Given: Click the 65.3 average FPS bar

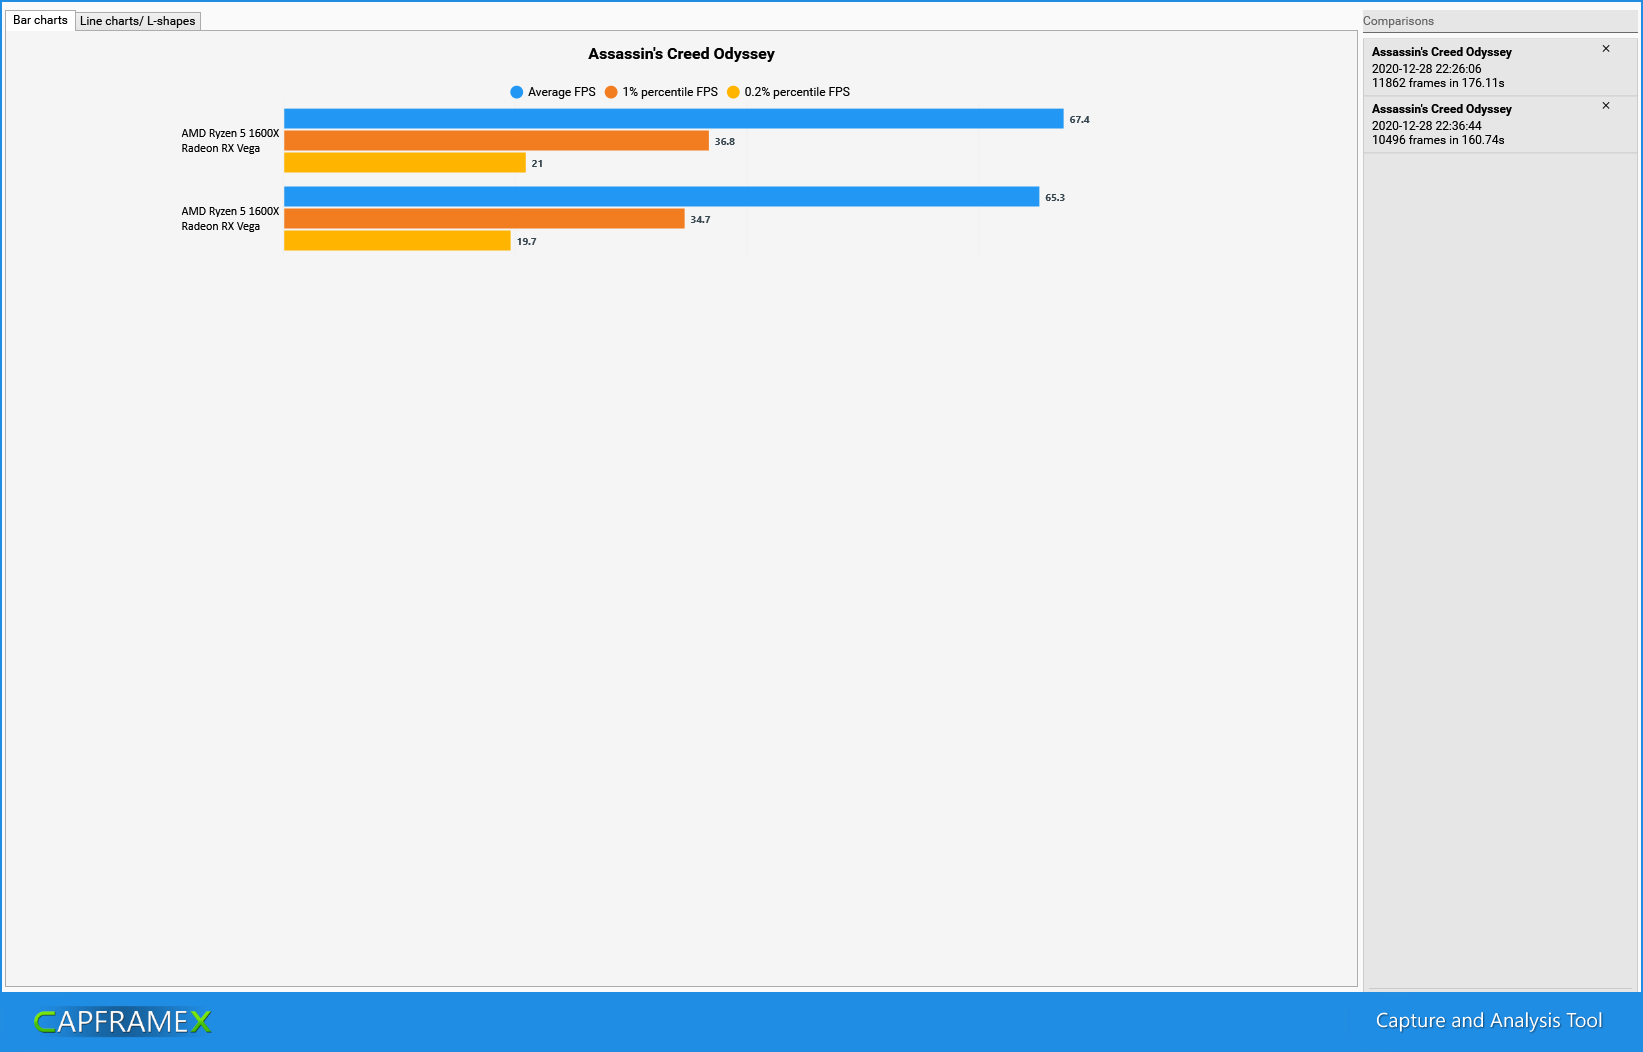Looking at the screenshot, I should (662, 197).
